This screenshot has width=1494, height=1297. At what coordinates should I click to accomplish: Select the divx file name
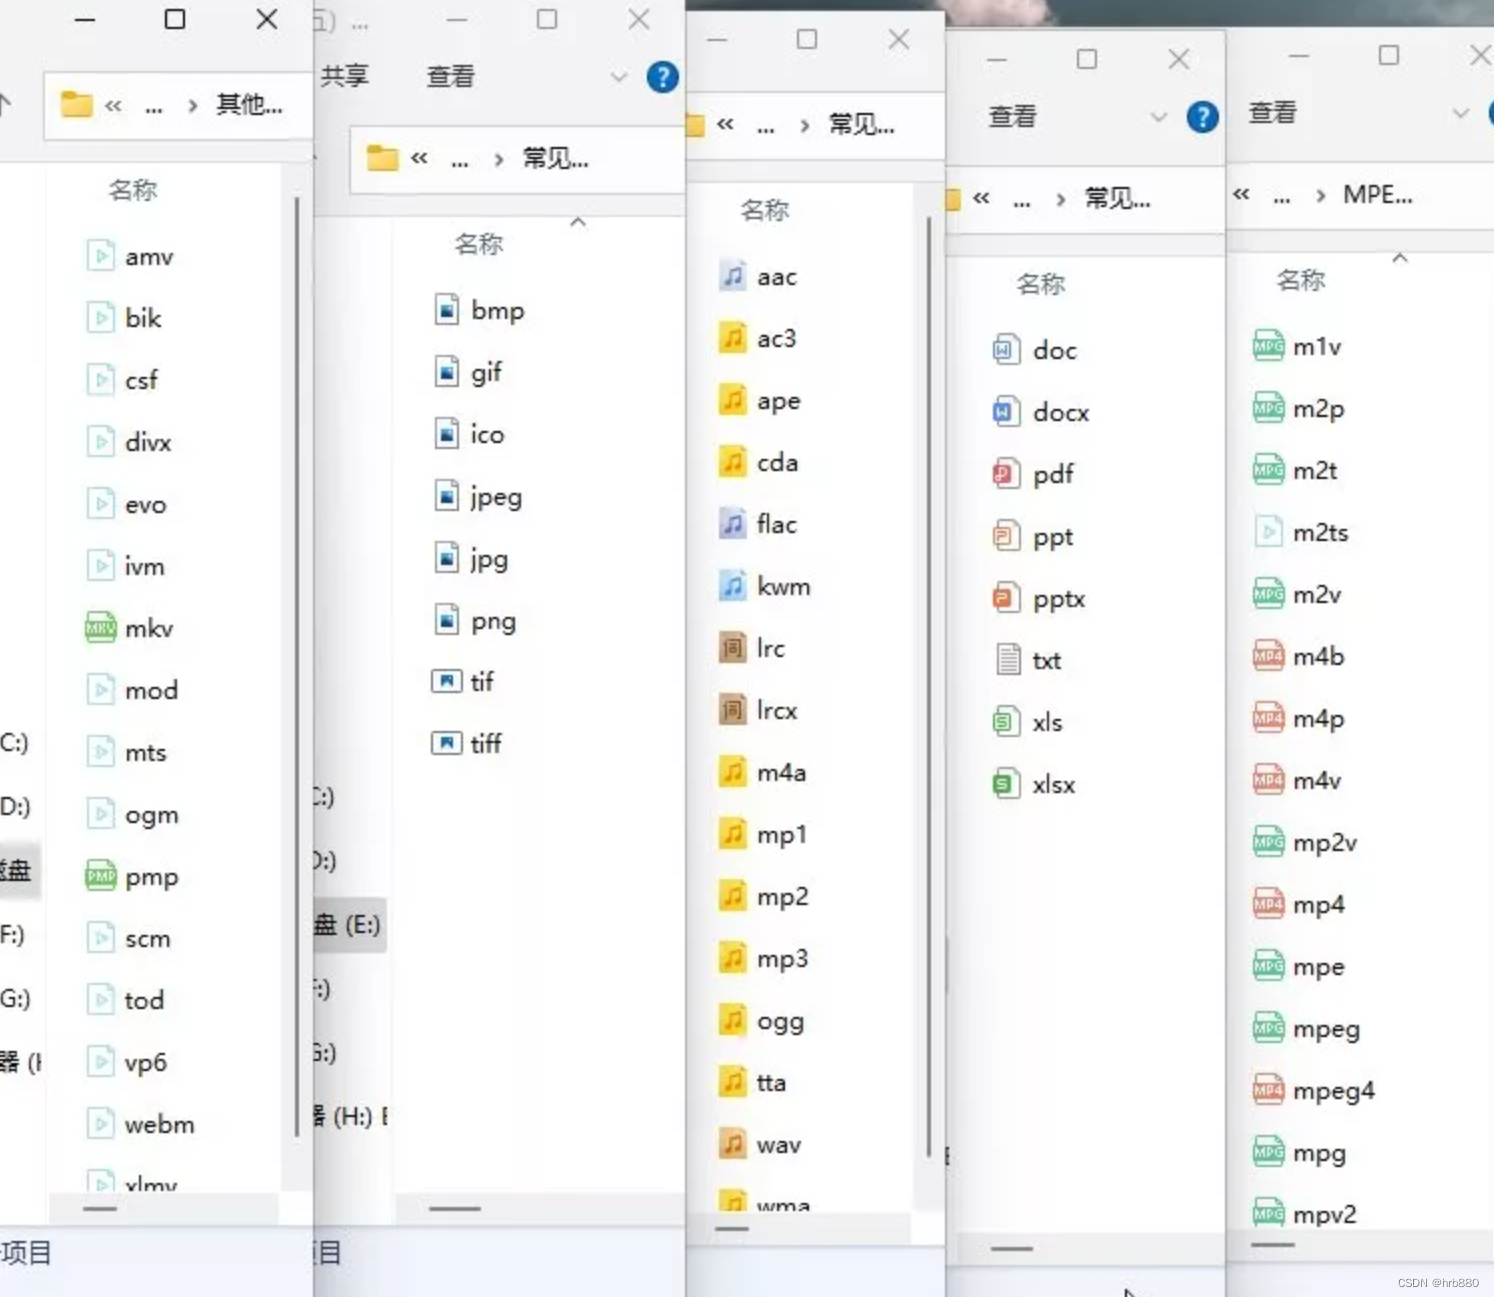[148, 442]
